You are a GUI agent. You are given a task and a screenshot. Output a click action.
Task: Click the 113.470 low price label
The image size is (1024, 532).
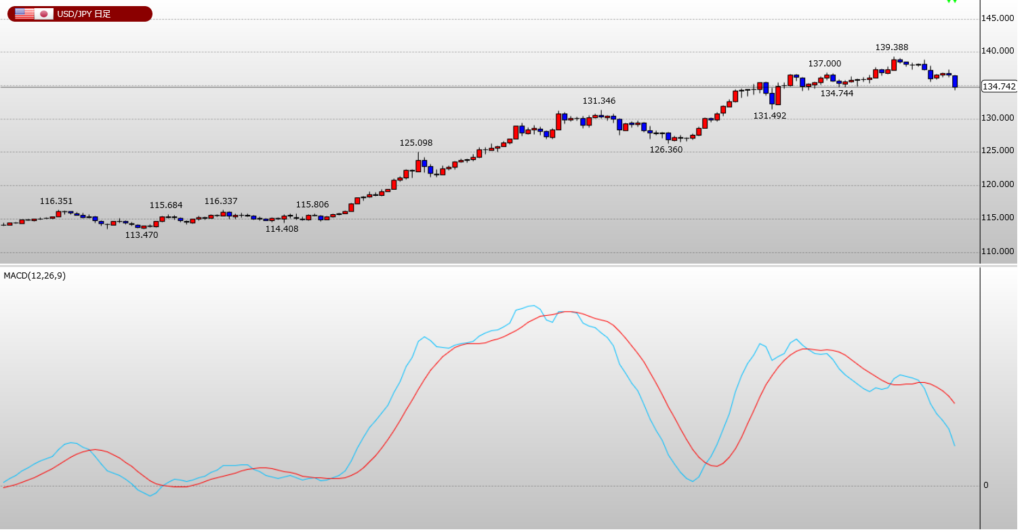click(x=141, y=235)
